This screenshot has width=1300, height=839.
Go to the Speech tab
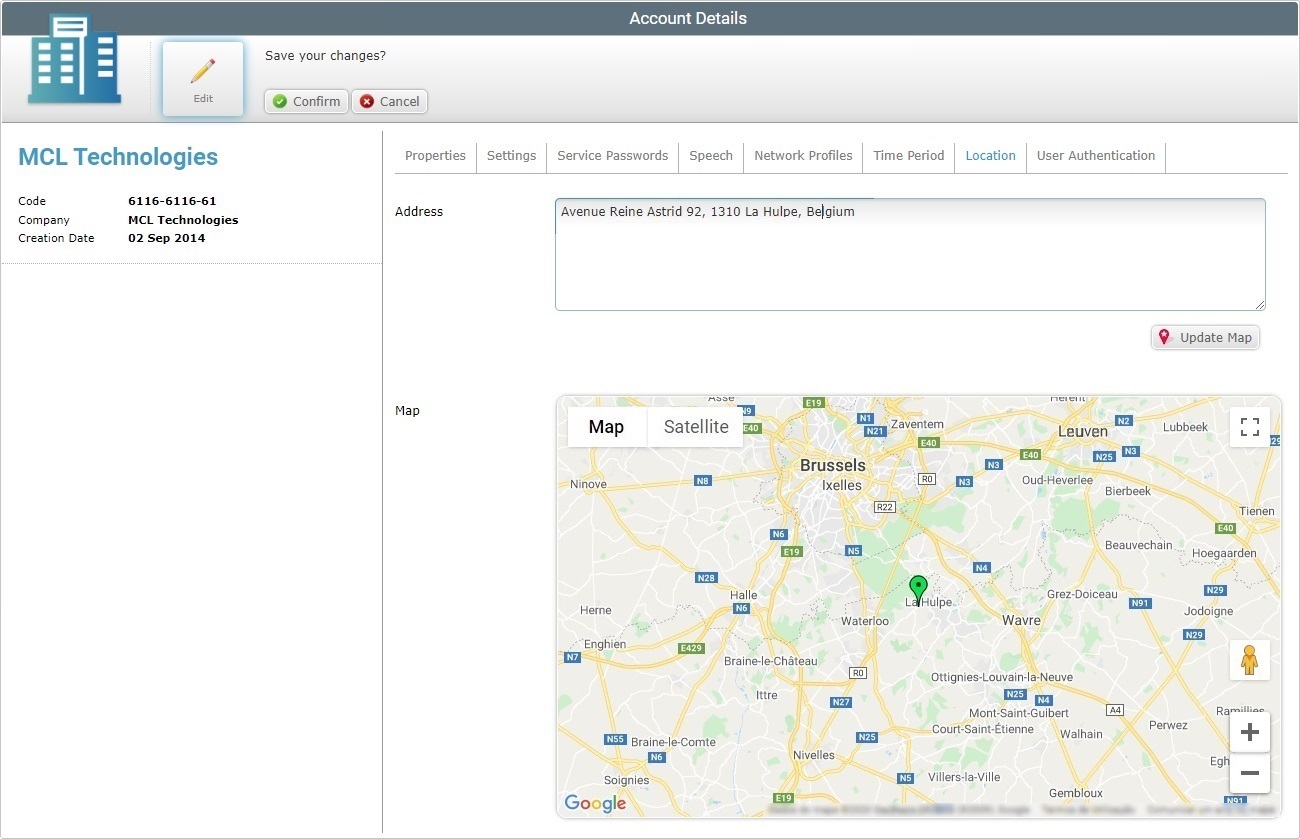711,156
